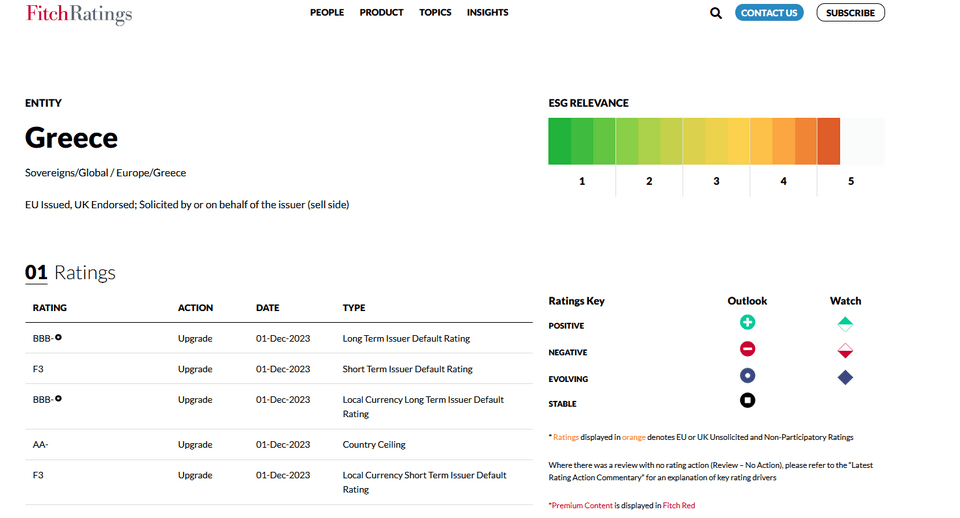Open the search magnifier icon
Screen dimensions: 960x518
[x=715, y=13]
